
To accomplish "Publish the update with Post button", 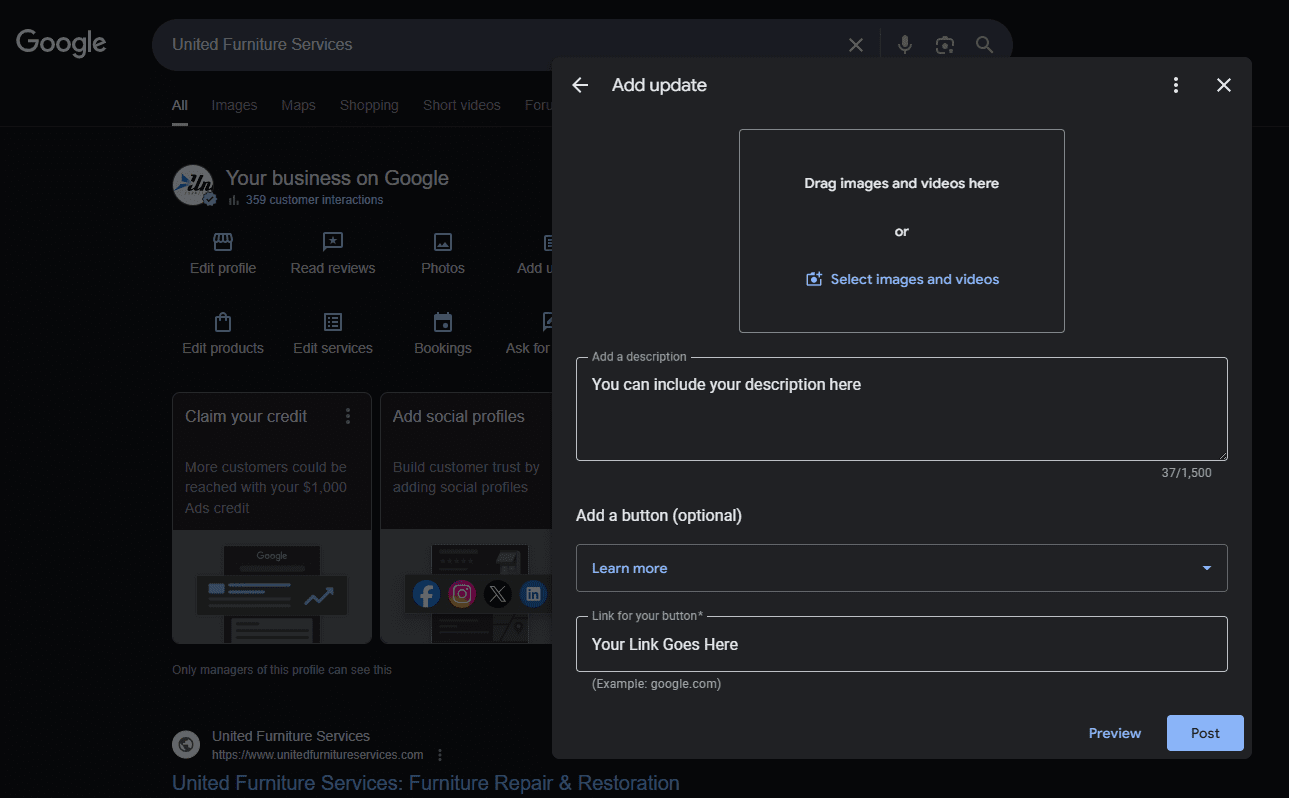I will 1205,733.
